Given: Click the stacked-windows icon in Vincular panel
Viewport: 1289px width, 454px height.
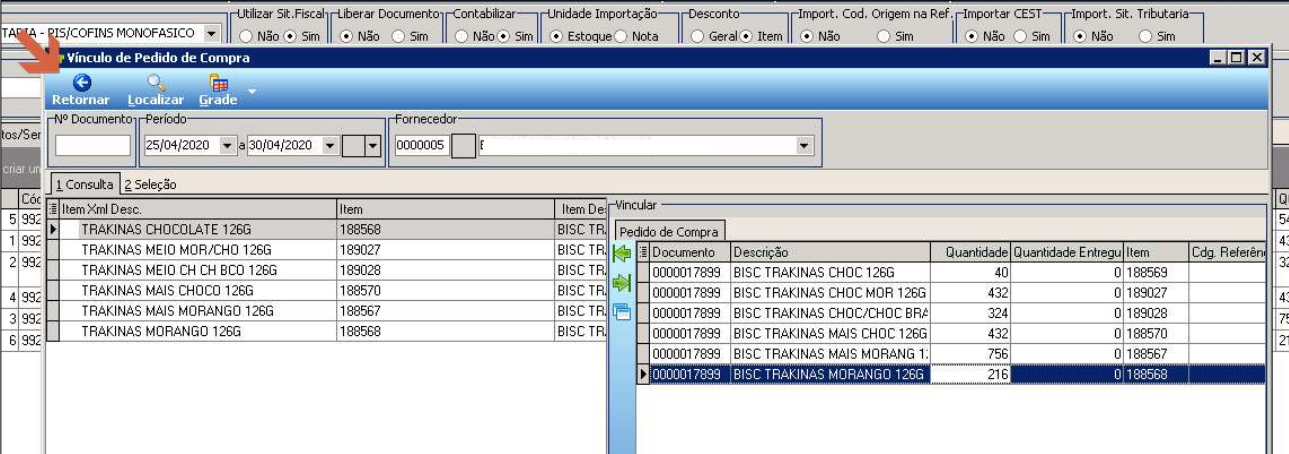Looking at the screenshot, I should pyautogui.click(x=622, y=312).
